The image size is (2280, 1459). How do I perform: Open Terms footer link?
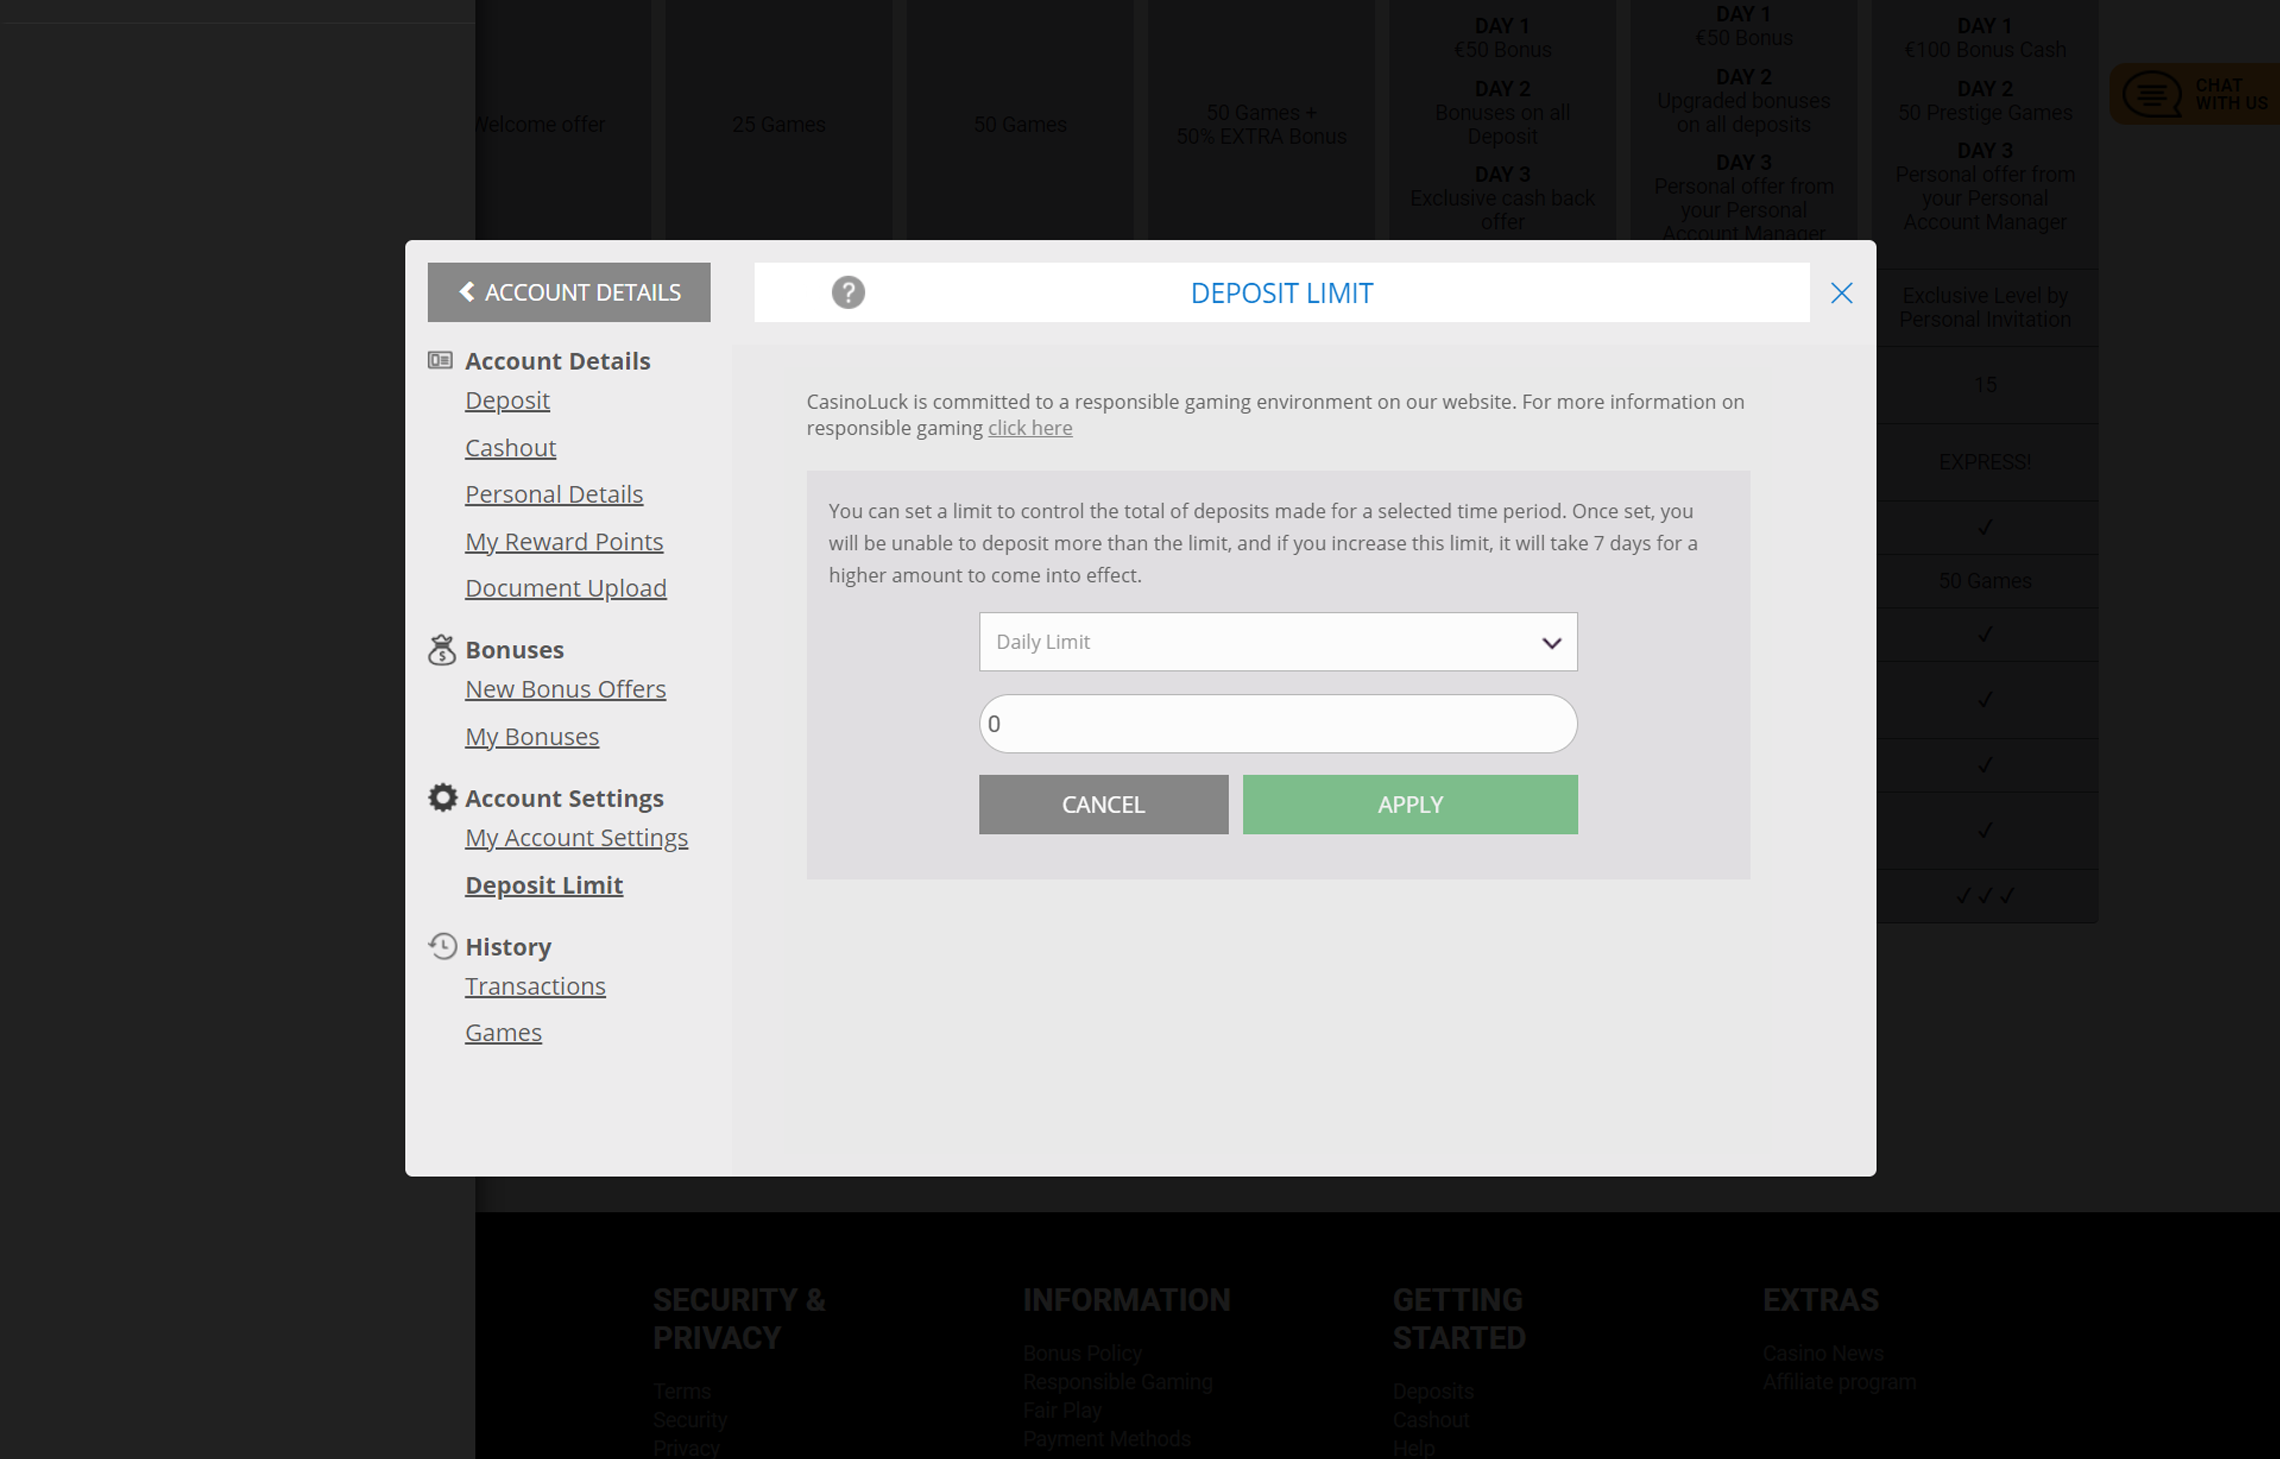click(682, 1391)
